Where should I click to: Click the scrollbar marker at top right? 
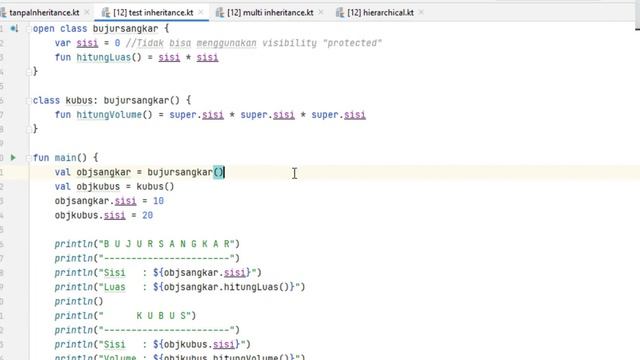[x=638, y=29]
